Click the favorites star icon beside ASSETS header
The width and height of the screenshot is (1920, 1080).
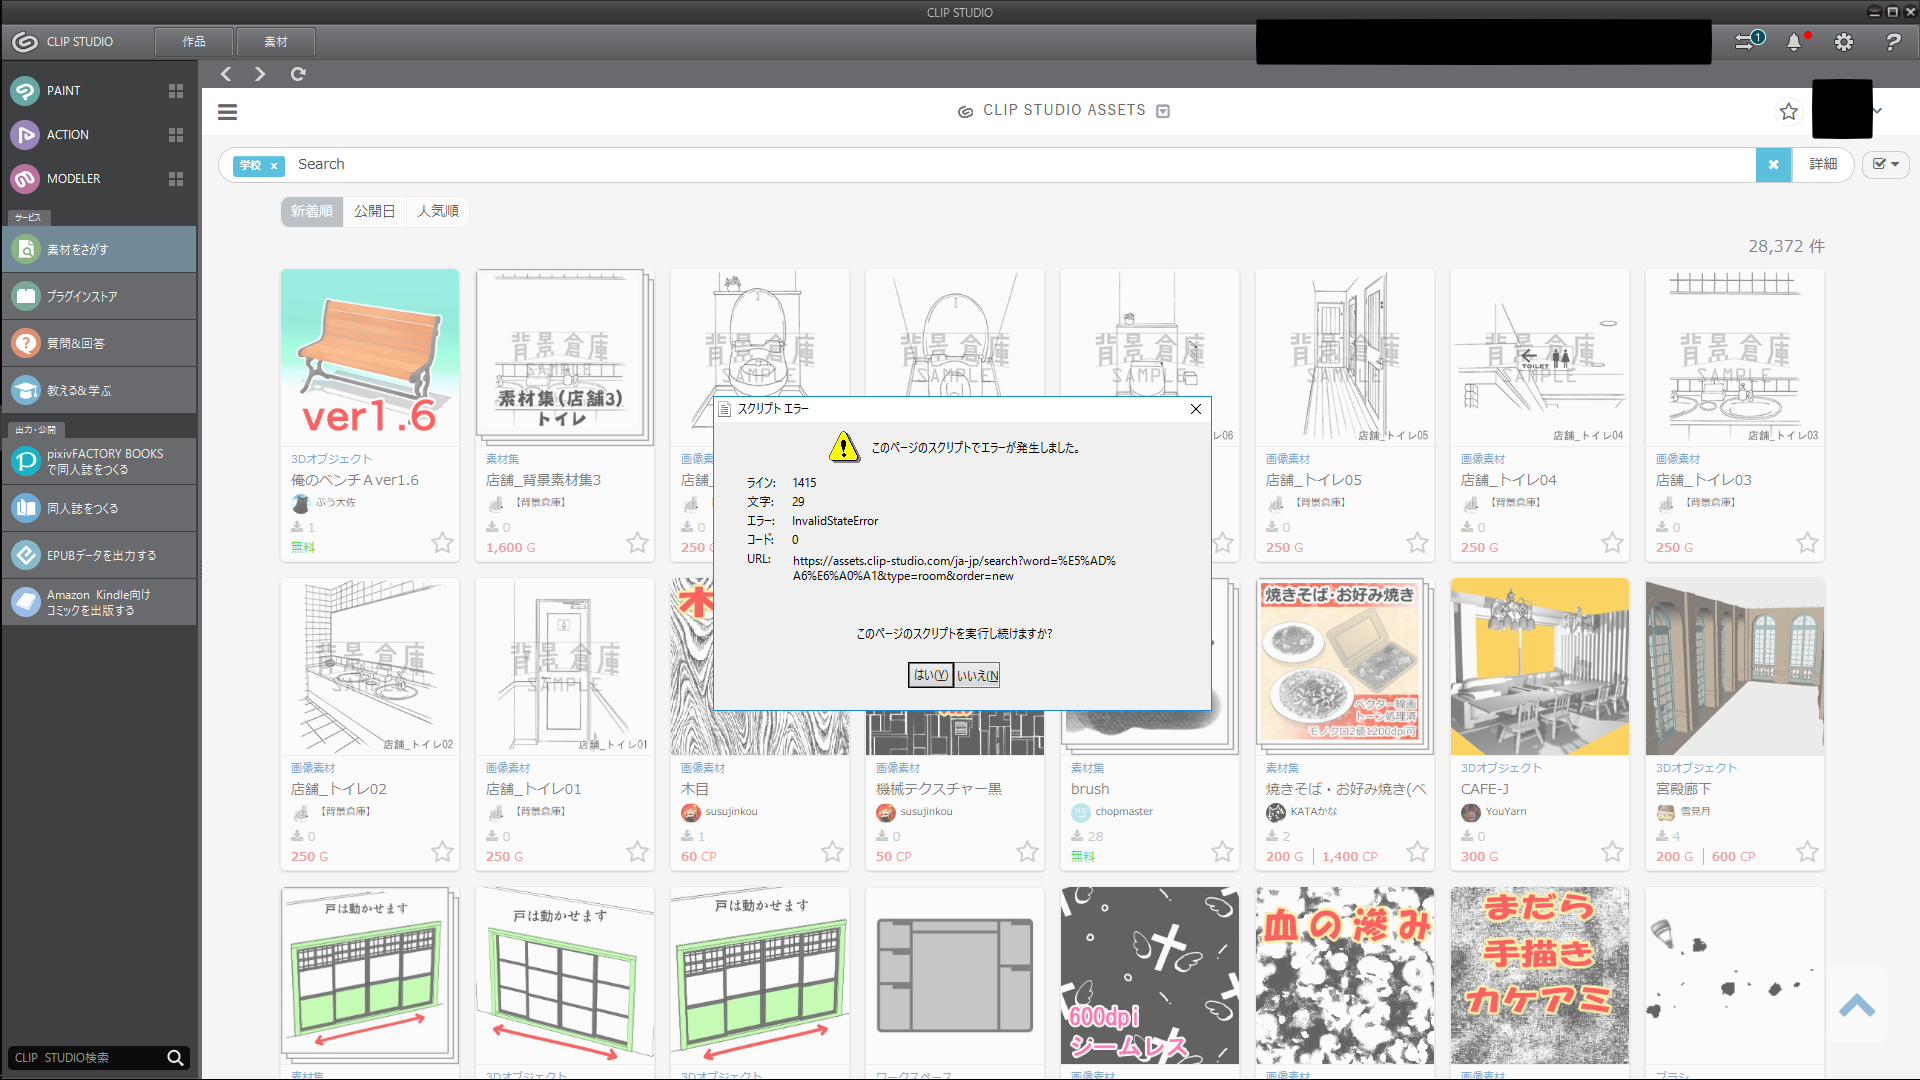[1789, 112]
